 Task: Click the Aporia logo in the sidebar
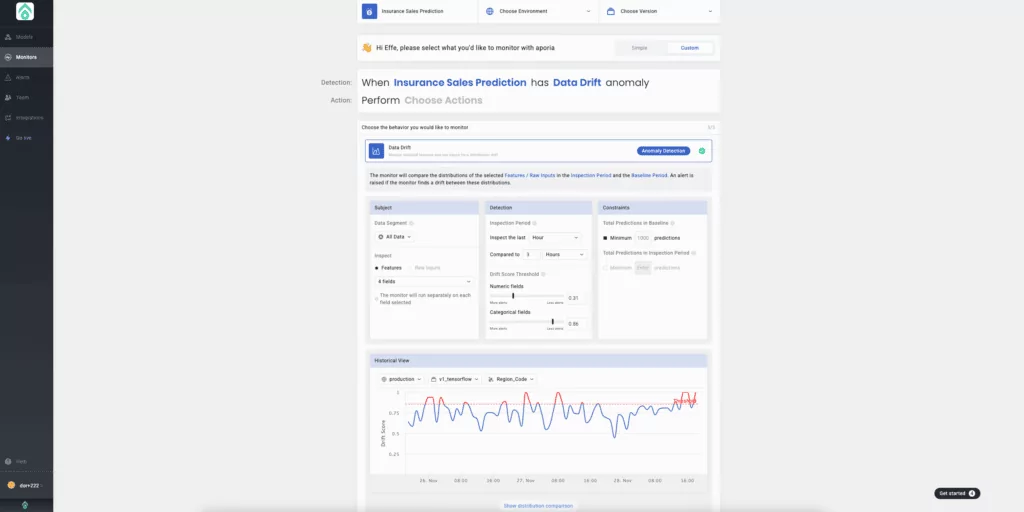click(x=25, y=11)
